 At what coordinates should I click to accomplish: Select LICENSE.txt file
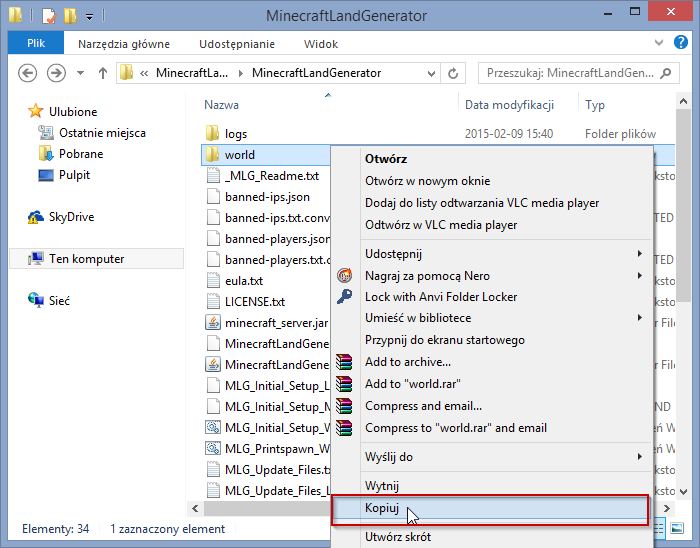[255, 302]
